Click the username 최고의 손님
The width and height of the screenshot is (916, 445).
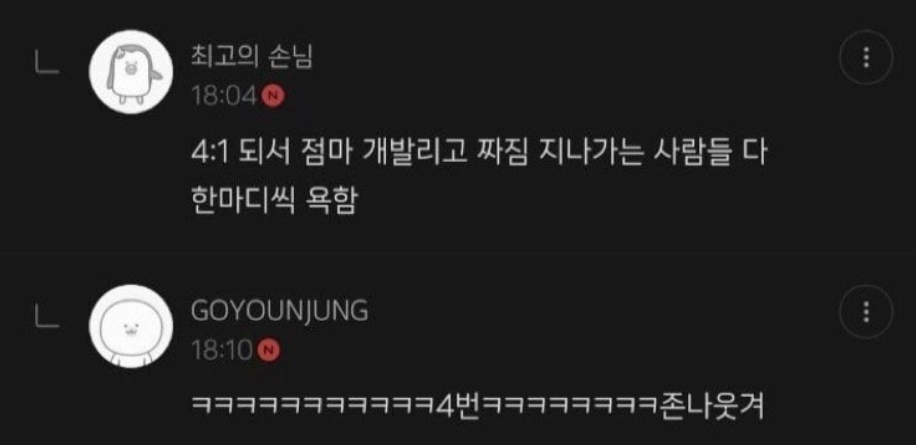252,58
